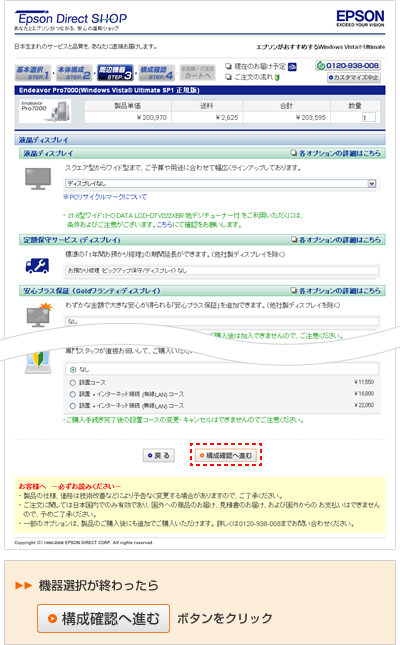Click the Endeavor Pro7000 product thumbnail
Viewport: 400px width, 645px height.
[x=45, y=111]
